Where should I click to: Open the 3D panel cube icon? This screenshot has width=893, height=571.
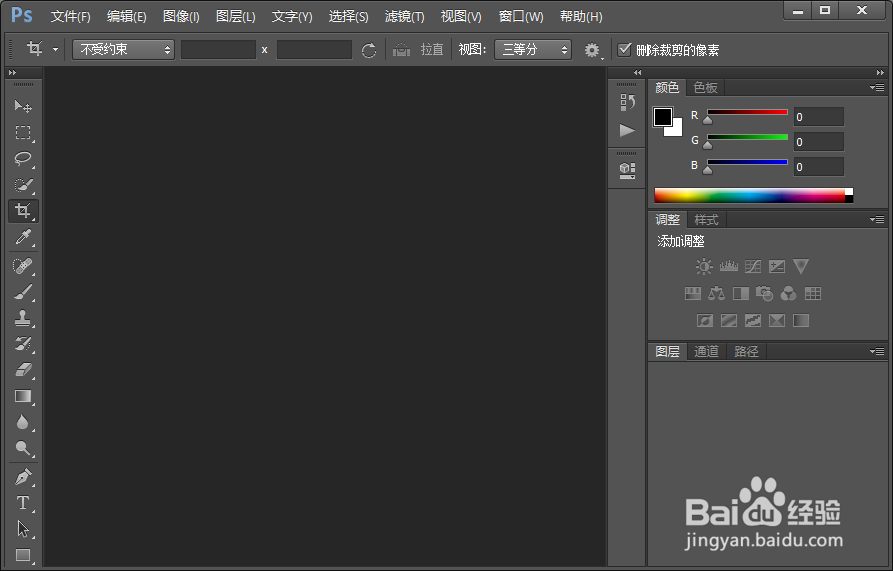click(x=627, y=170)
